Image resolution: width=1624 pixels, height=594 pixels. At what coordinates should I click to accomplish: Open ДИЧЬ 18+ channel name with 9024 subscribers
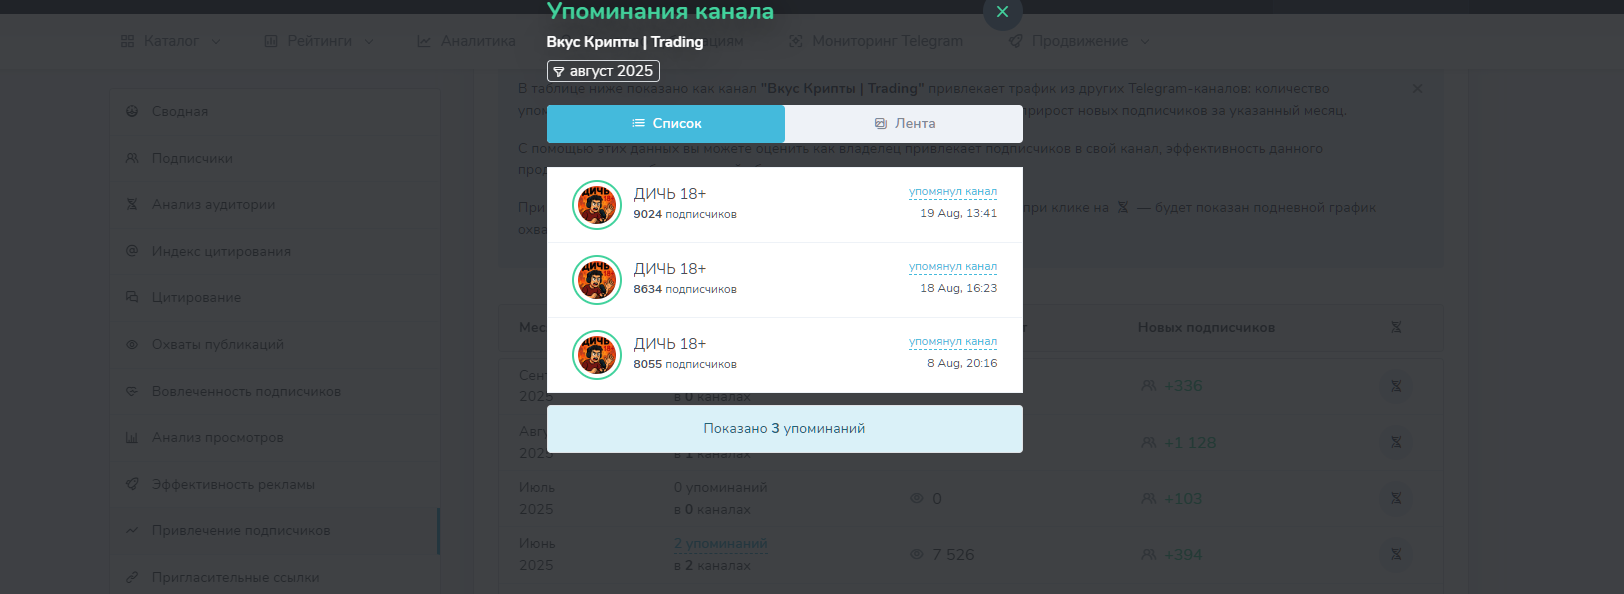tap(669, 194)
